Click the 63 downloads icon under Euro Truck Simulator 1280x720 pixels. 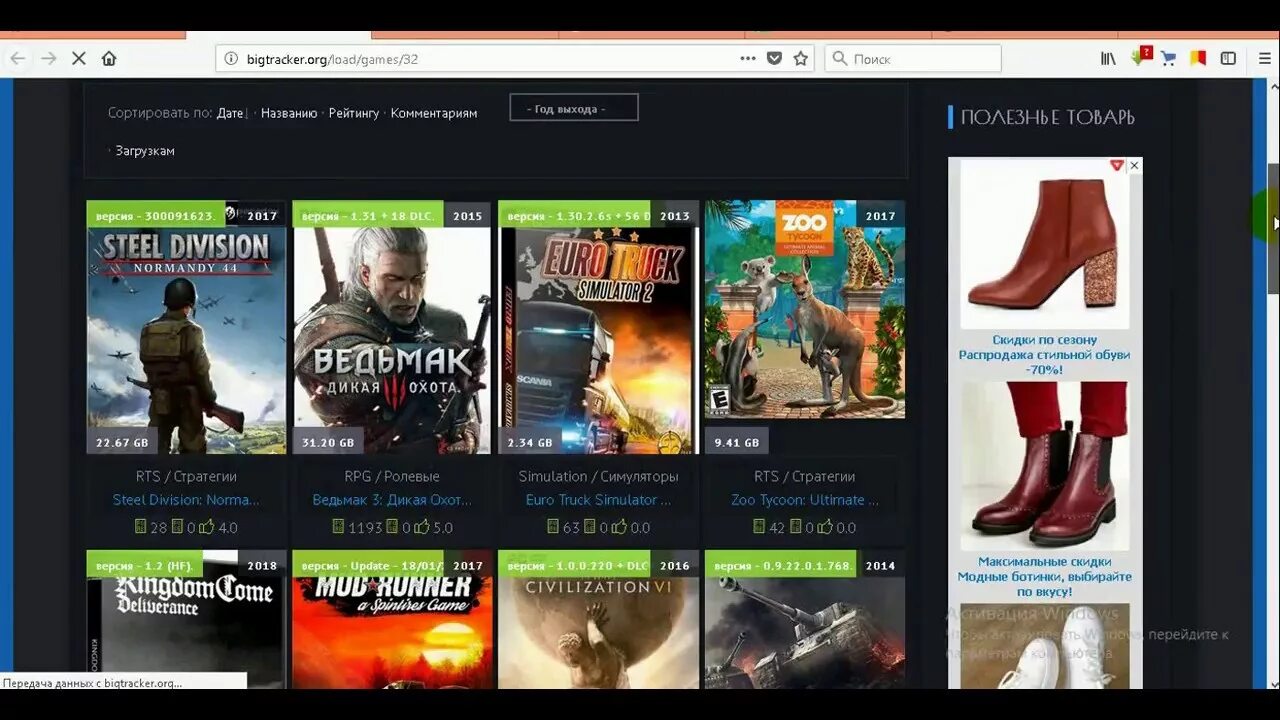tap(553, 526)
